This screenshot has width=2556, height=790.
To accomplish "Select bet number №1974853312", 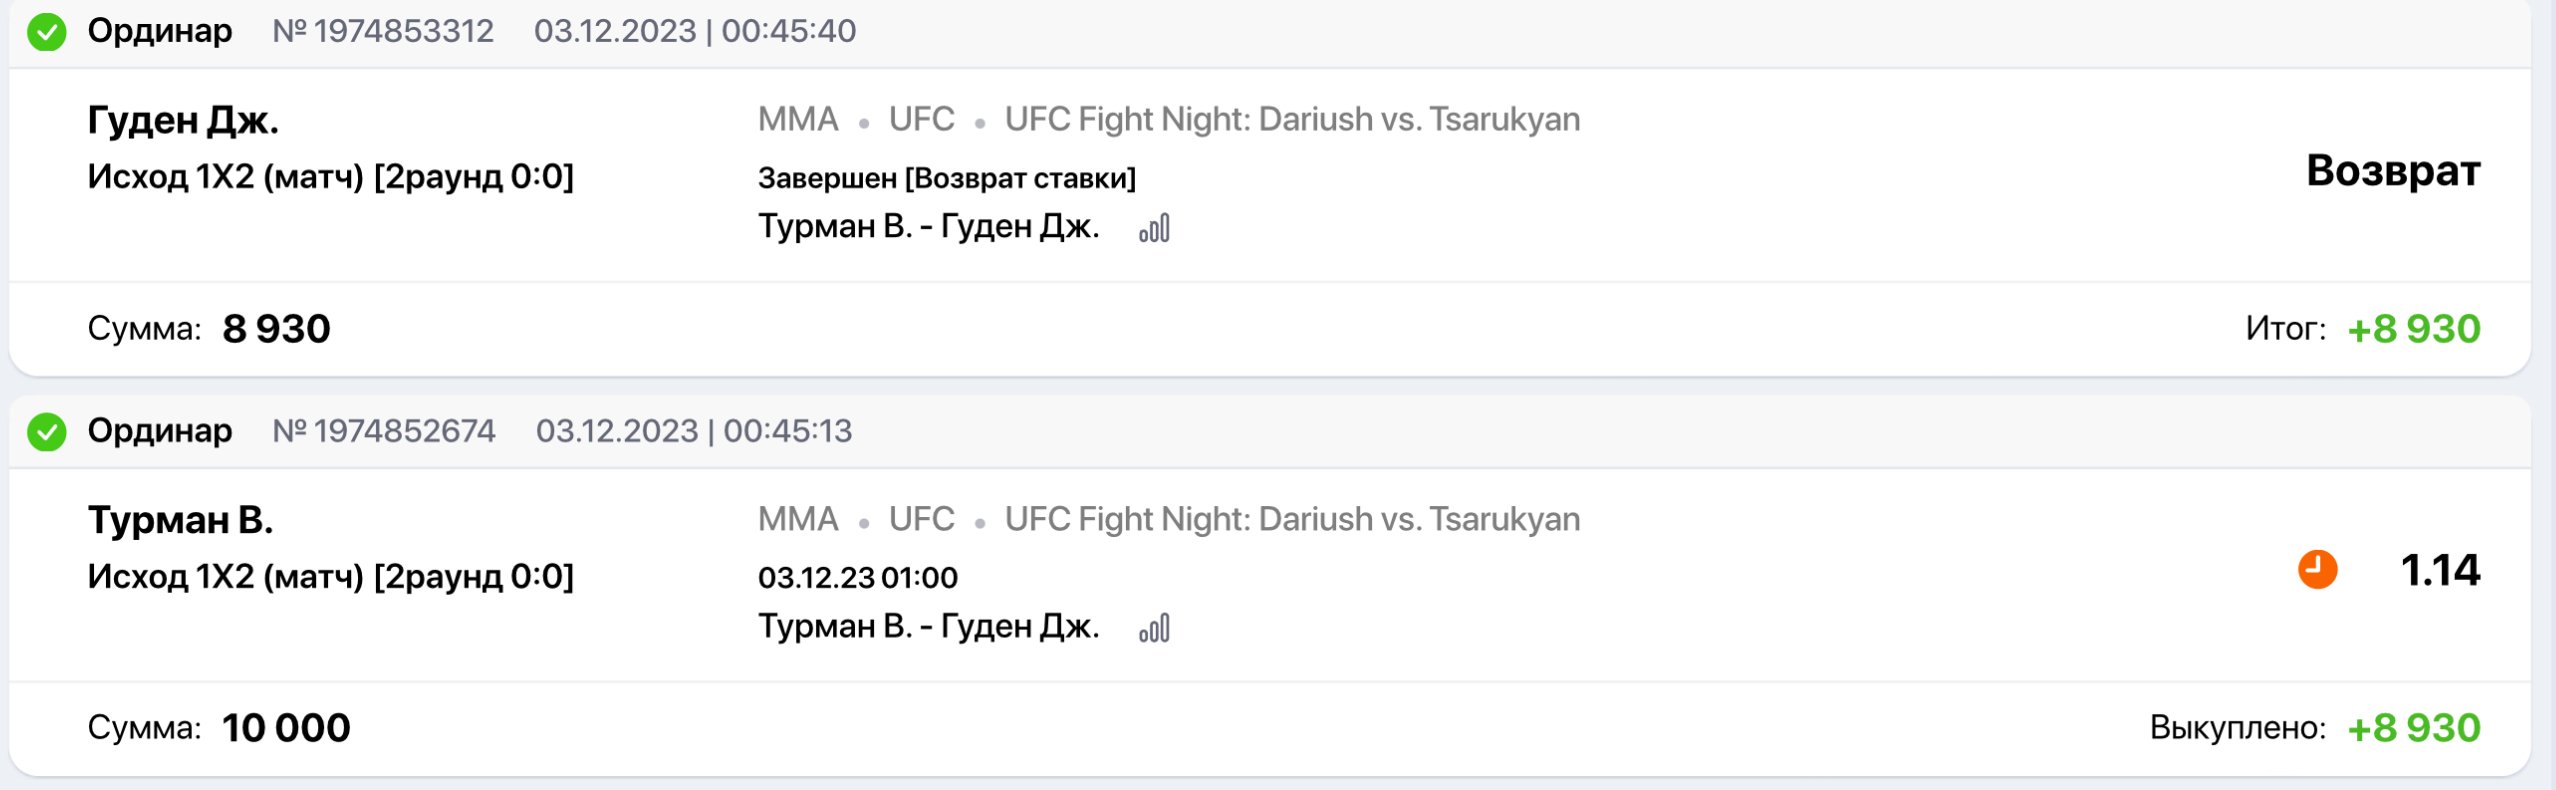I will tap(383, 31).
